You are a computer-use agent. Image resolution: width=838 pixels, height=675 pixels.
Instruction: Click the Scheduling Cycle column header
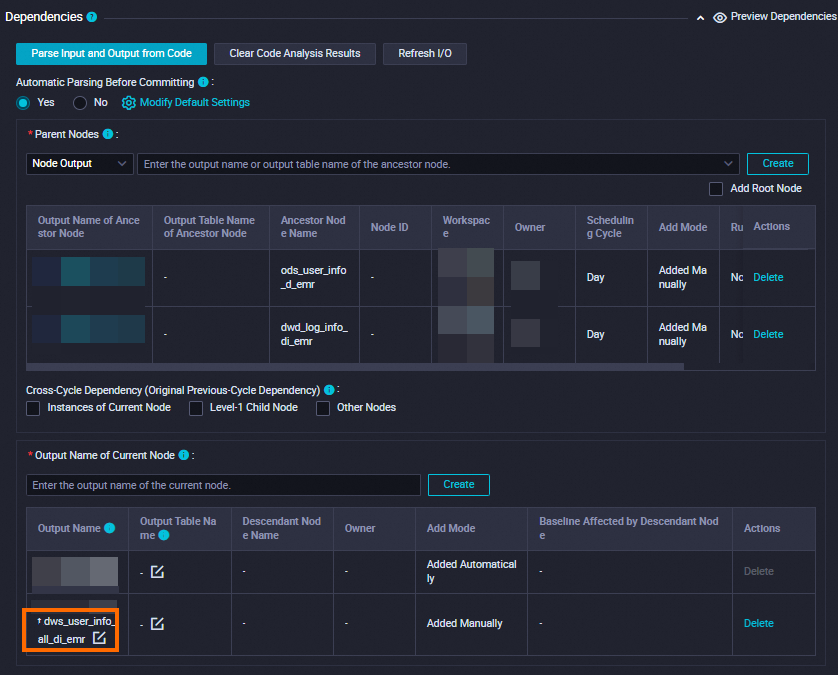pyautogui.click(x=610, y=227)
